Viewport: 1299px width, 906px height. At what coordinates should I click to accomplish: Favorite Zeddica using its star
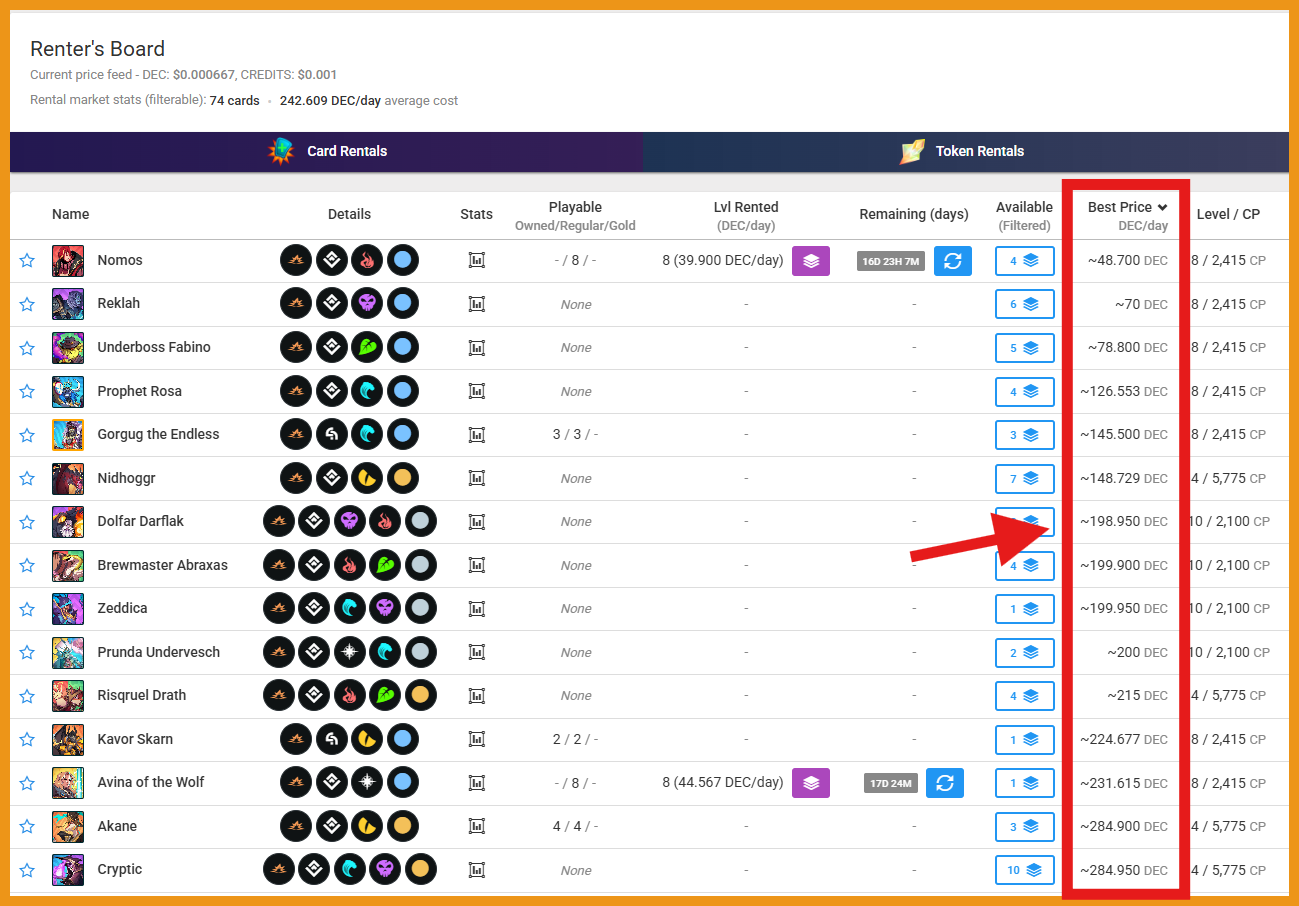[27, 609]
